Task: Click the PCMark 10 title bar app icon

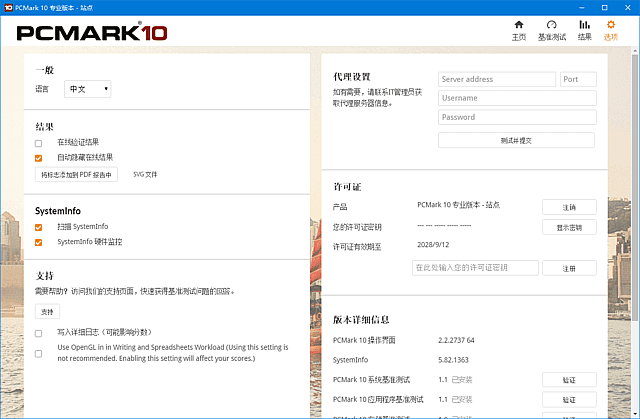Action: coord(8,6)
